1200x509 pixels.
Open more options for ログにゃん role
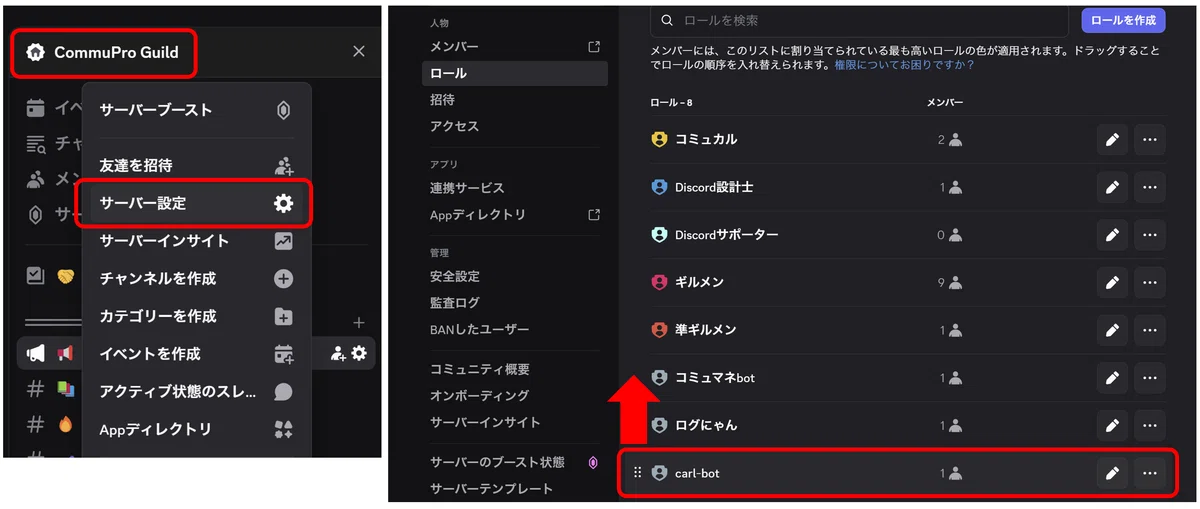(1149, 425)
